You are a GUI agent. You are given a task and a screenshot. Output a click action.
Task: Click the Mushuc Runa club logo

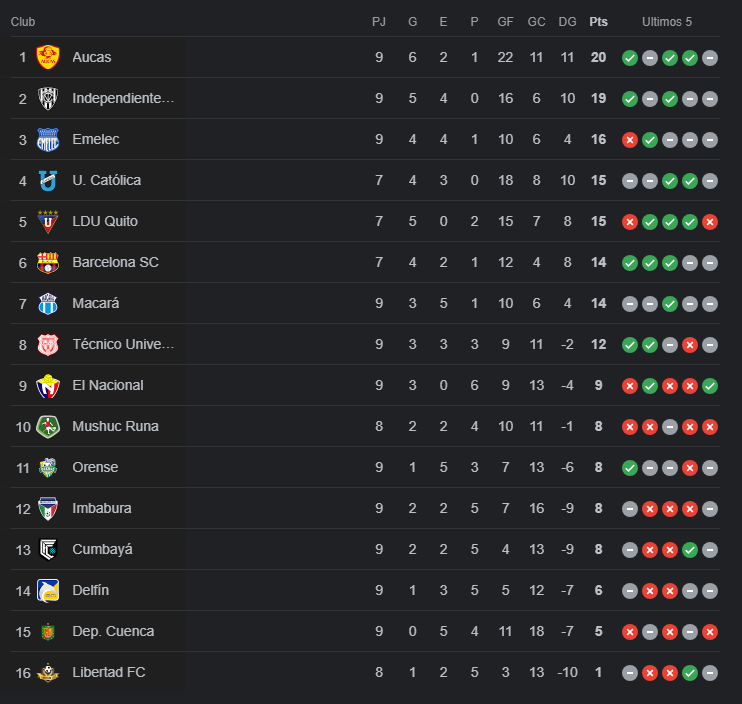(48, 426)
